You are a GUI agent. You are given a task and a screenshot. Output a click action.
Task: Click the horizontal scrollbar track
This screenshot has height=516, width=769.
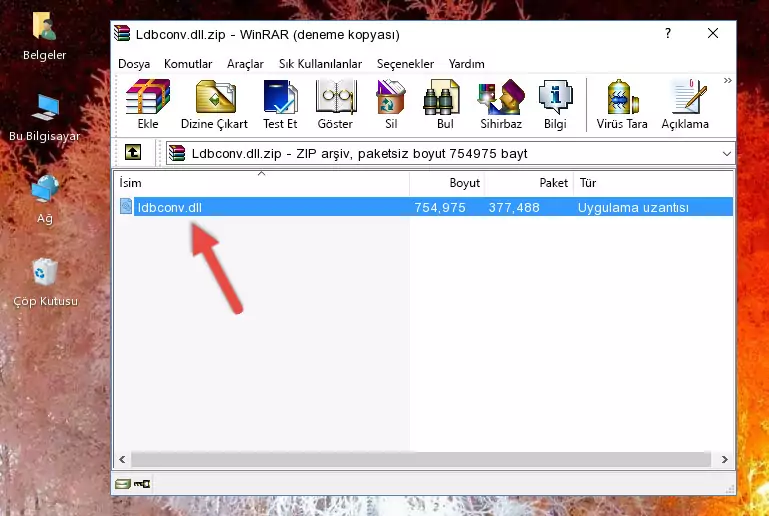point(421,460)
